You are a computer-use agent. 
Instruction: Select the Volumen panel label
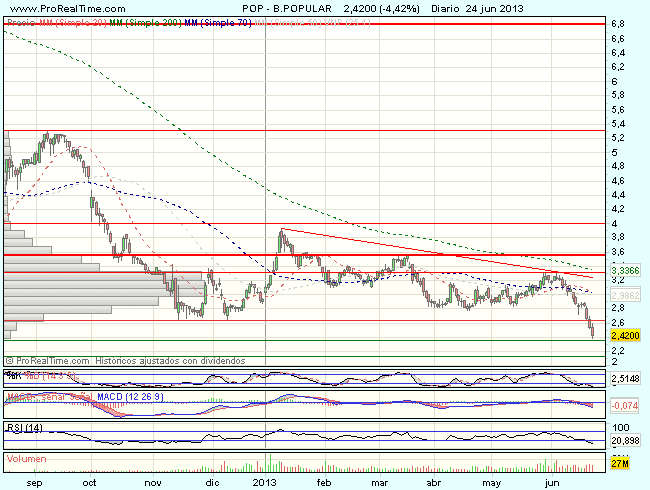(x=28, y=459)
